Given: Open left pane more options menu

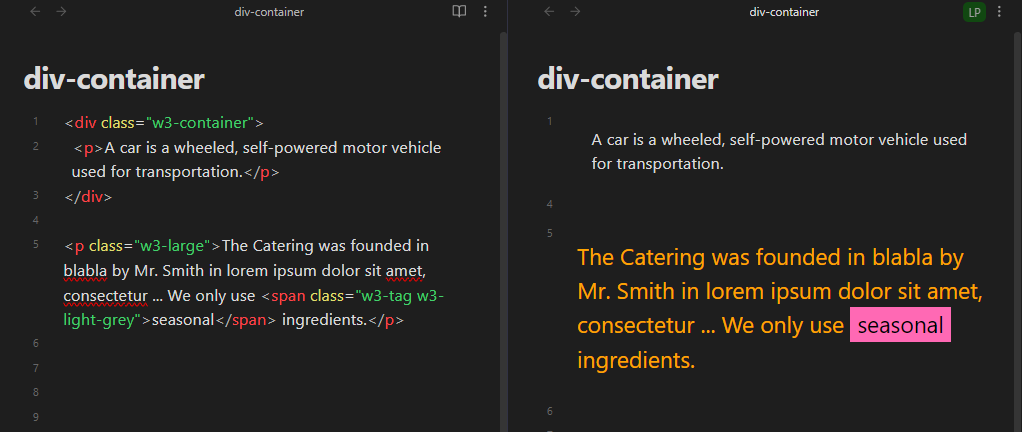Looking at the screenshot, I should 485,12.
